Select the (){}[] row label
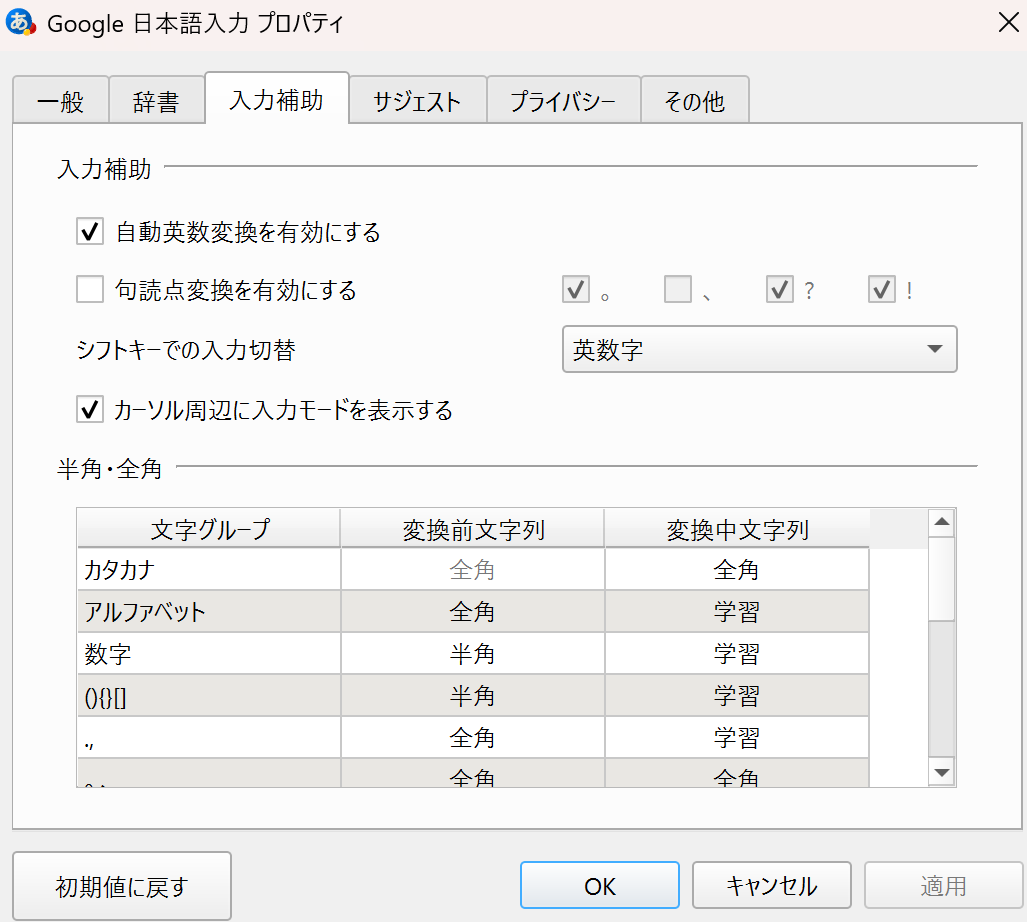The height and width of the screenshot is (922, 1027). pos(209,695)
